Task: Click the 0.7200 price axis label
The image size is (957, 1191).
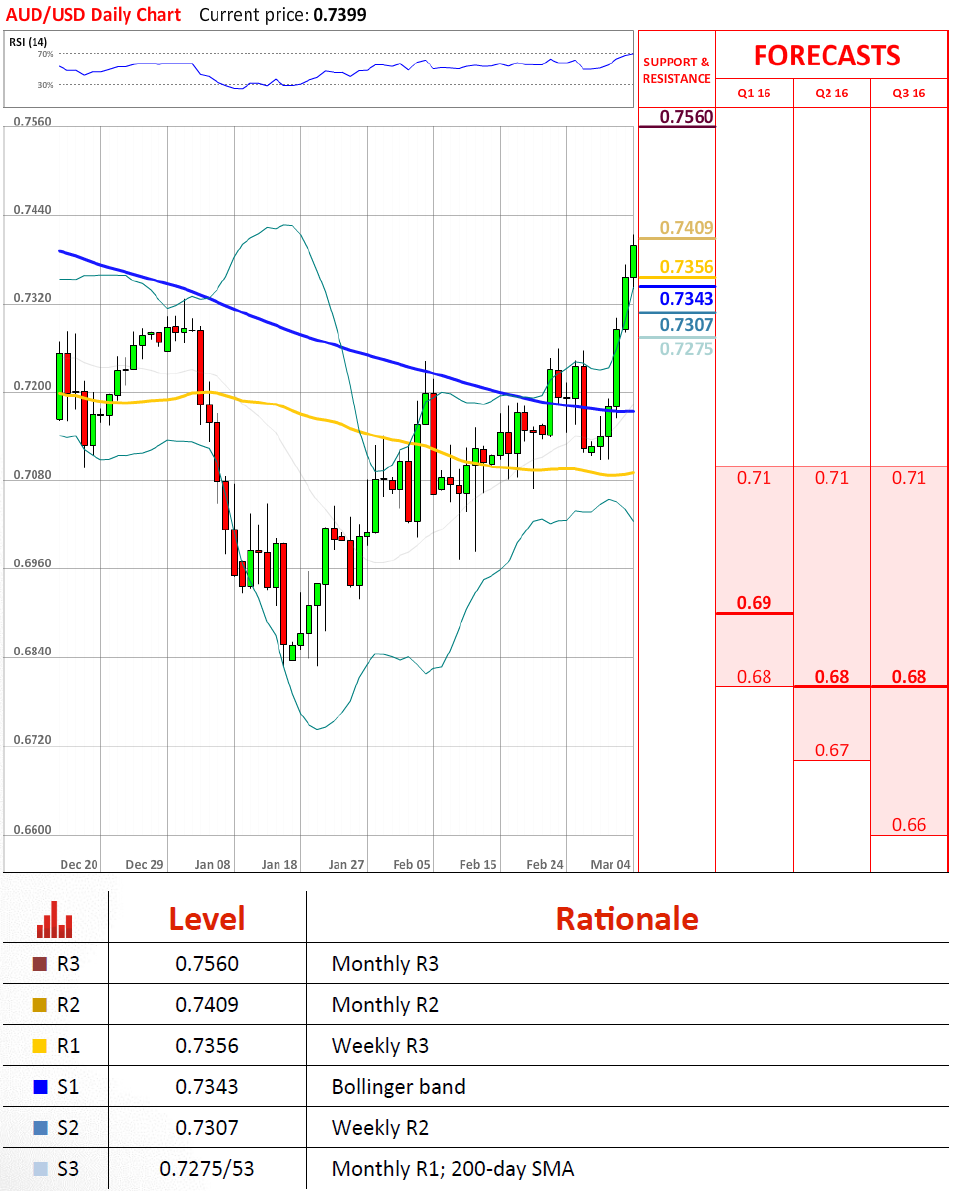Action: tap(33, 386)
